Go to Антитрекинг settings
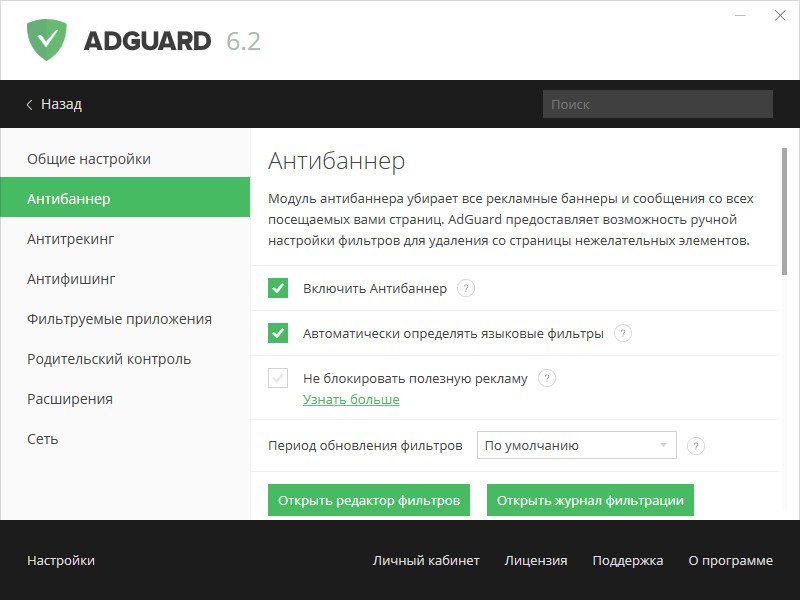 pyautogui.click(x=125, y=239)
